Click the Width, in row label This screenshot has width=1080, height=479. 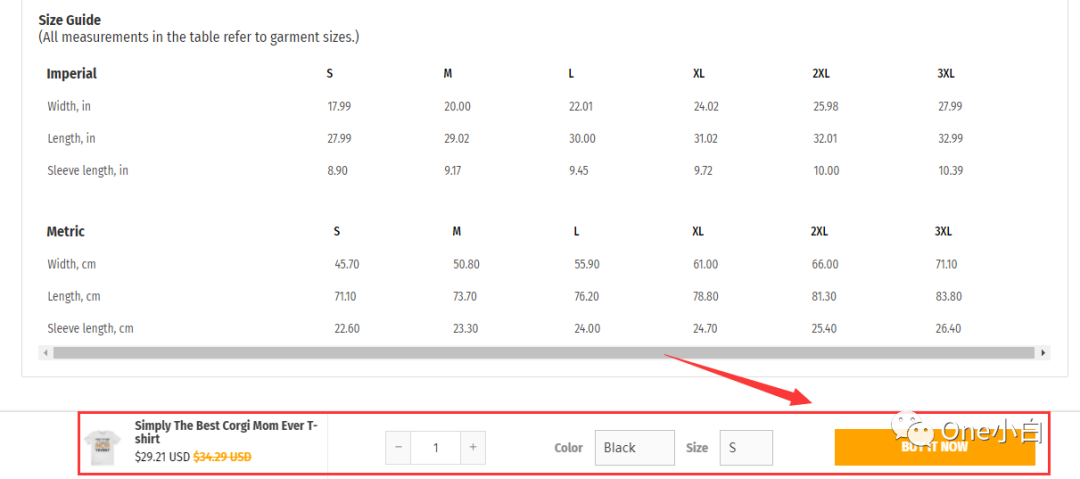69,107
